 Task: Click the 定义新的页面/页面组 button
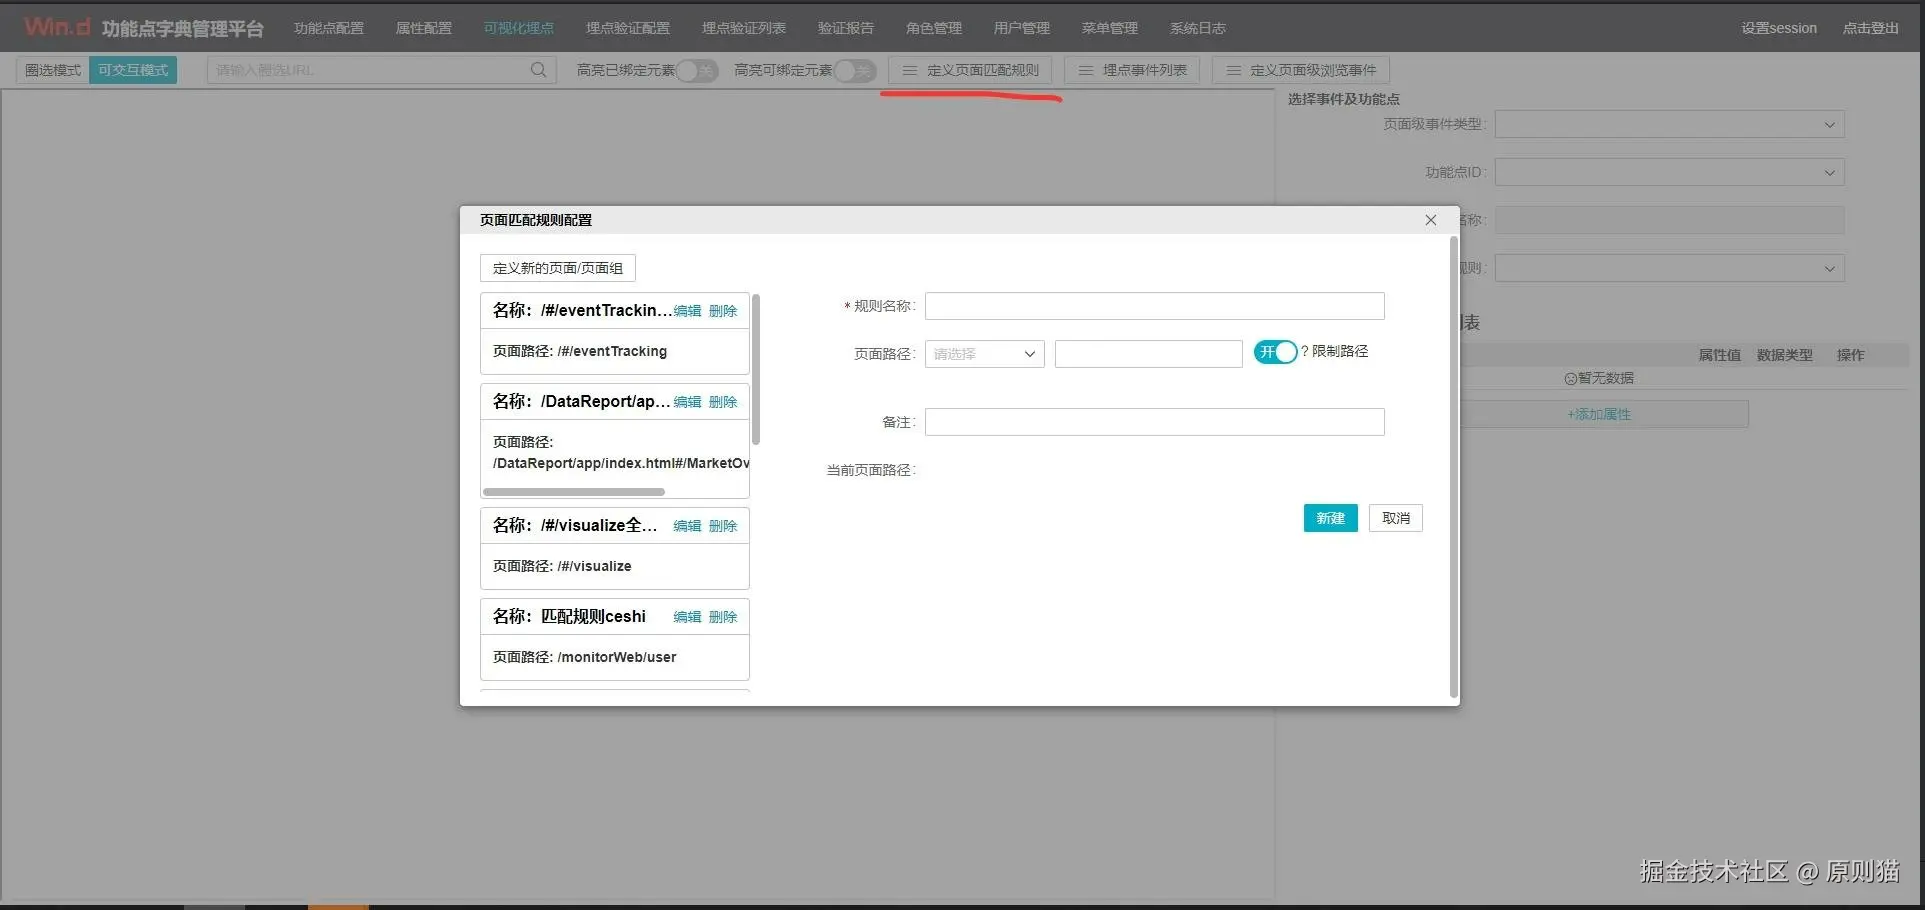click(x=558, y=268)
